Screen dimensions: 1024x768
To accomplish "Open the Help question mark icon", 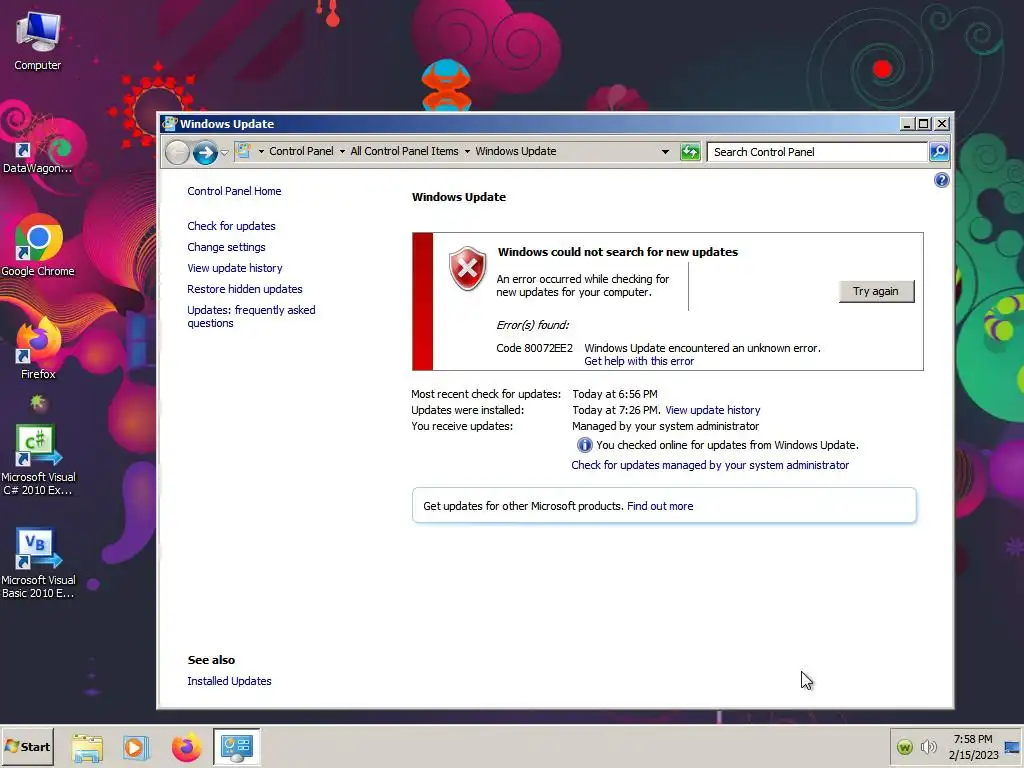I will tap(941, 180).
